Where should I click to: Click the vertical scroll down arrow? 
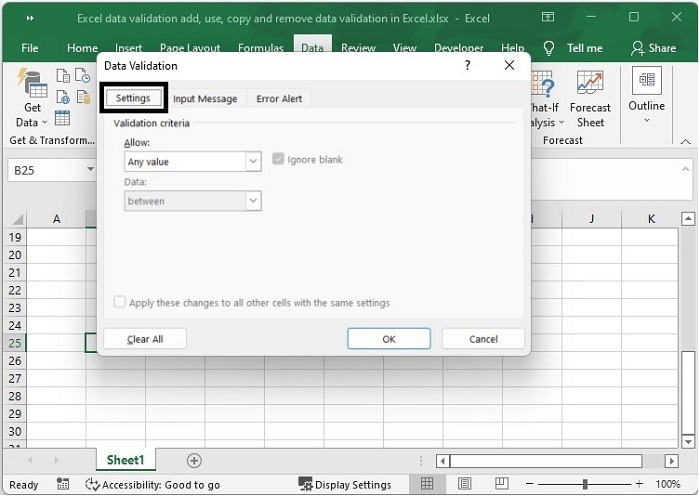pyautogui.click(x=688, y=442)
